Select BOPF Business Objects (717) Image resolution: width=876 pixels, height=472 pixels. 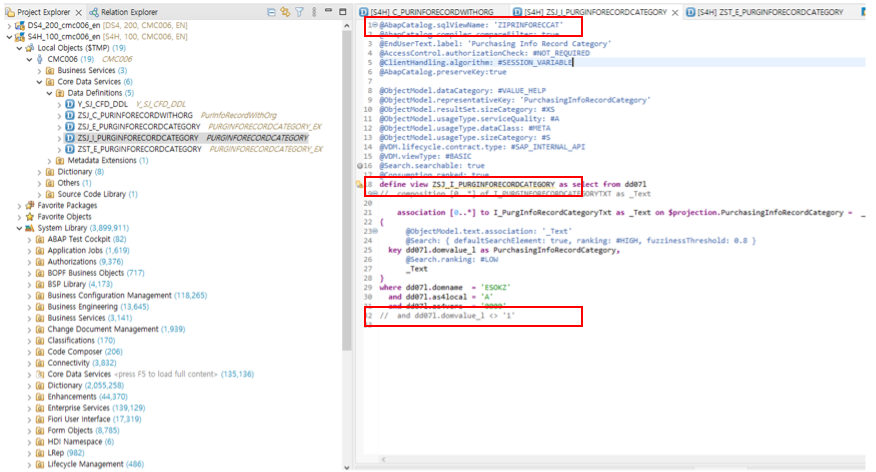[96, 273]
